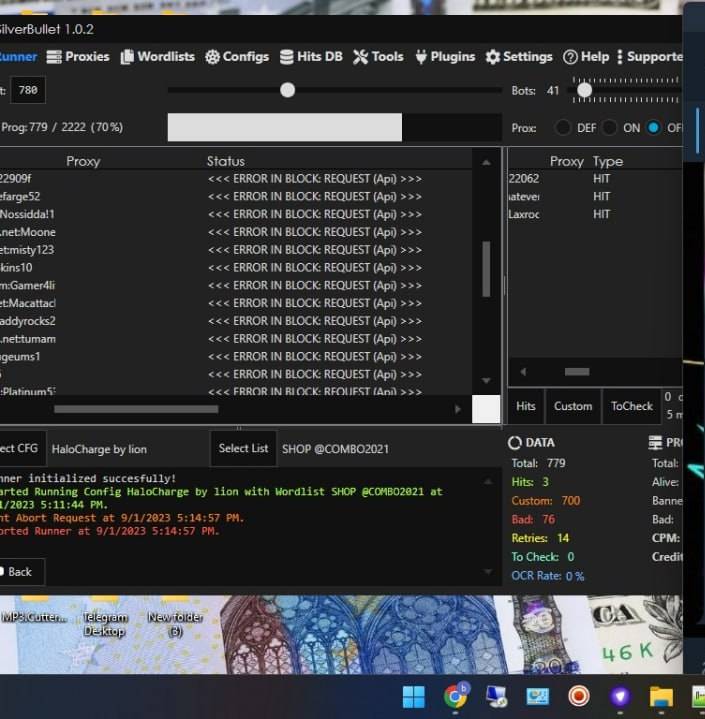Open the Help menu
Image resolution: width=705 pixels, height=719 pixels.
tap(586, 57)
